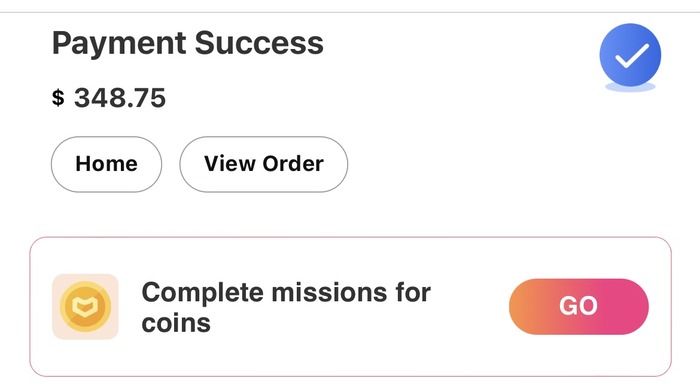Tap the orange-pink gradient GO pill
The image size is (700, 391).
pyautogui.click(x=579, y=306)
